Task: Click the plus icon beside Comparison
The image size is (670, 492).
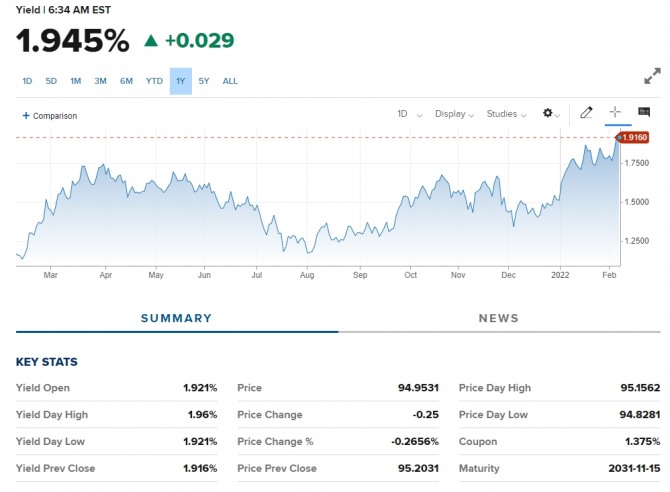Action: 26,115
